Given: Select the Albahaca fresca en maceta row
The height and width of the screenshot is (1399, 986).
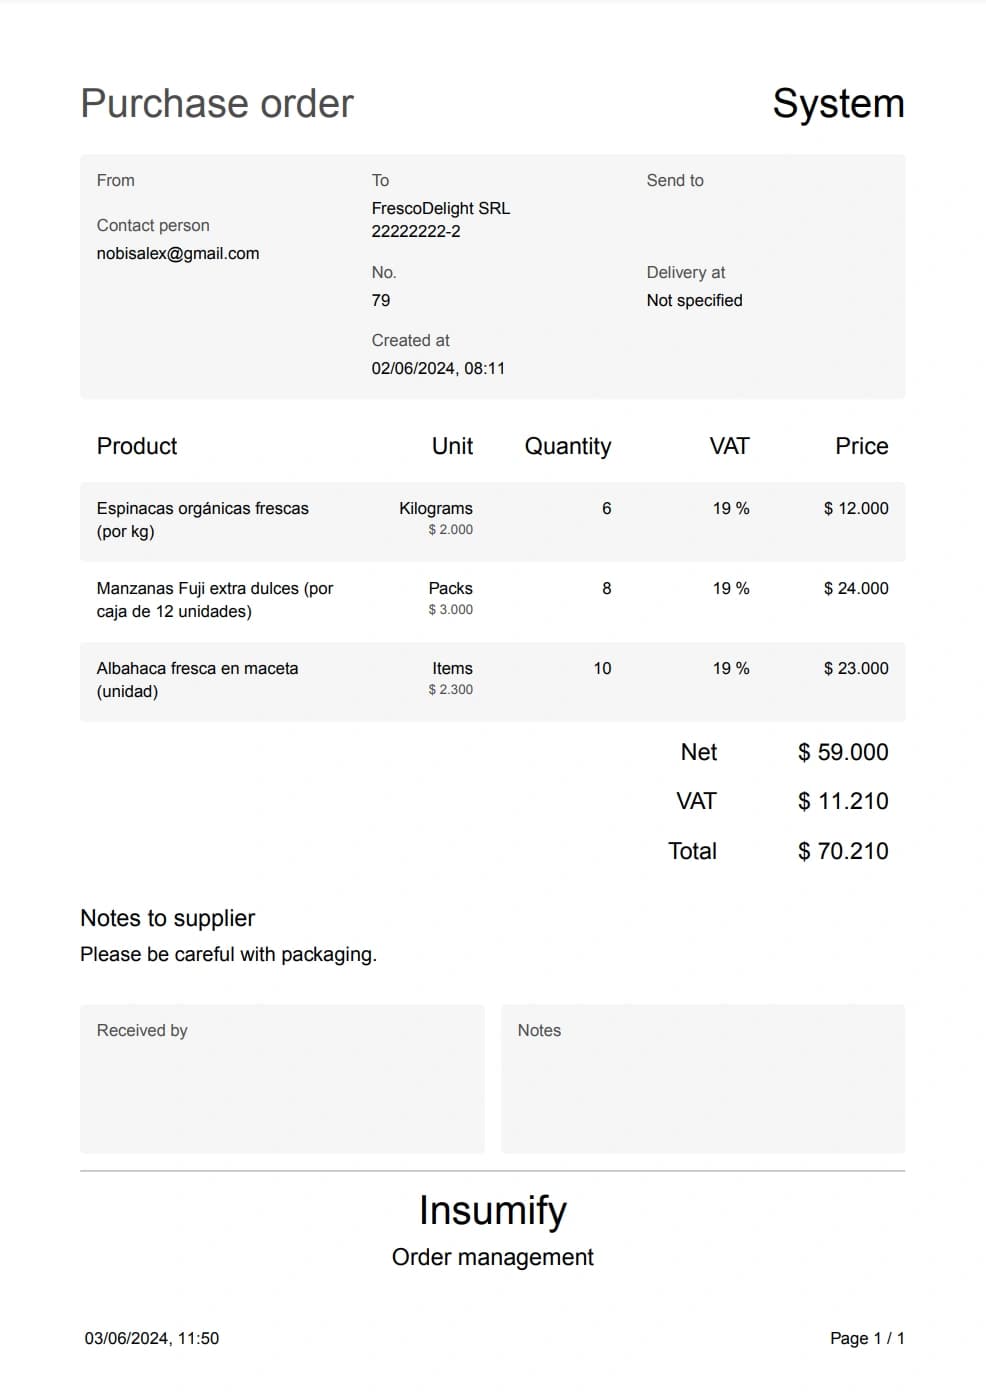Looking at the screenshot, I should pyautogui.click(x=493, y=681).
